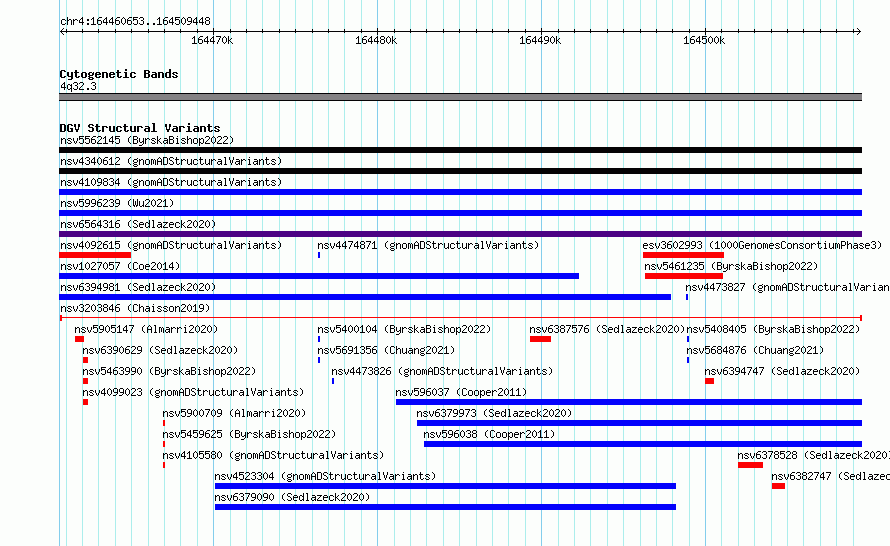Select the nsv4109834 gnomAD variant label
The width and height of the screenshot is (890, 546).
(171, 182)
